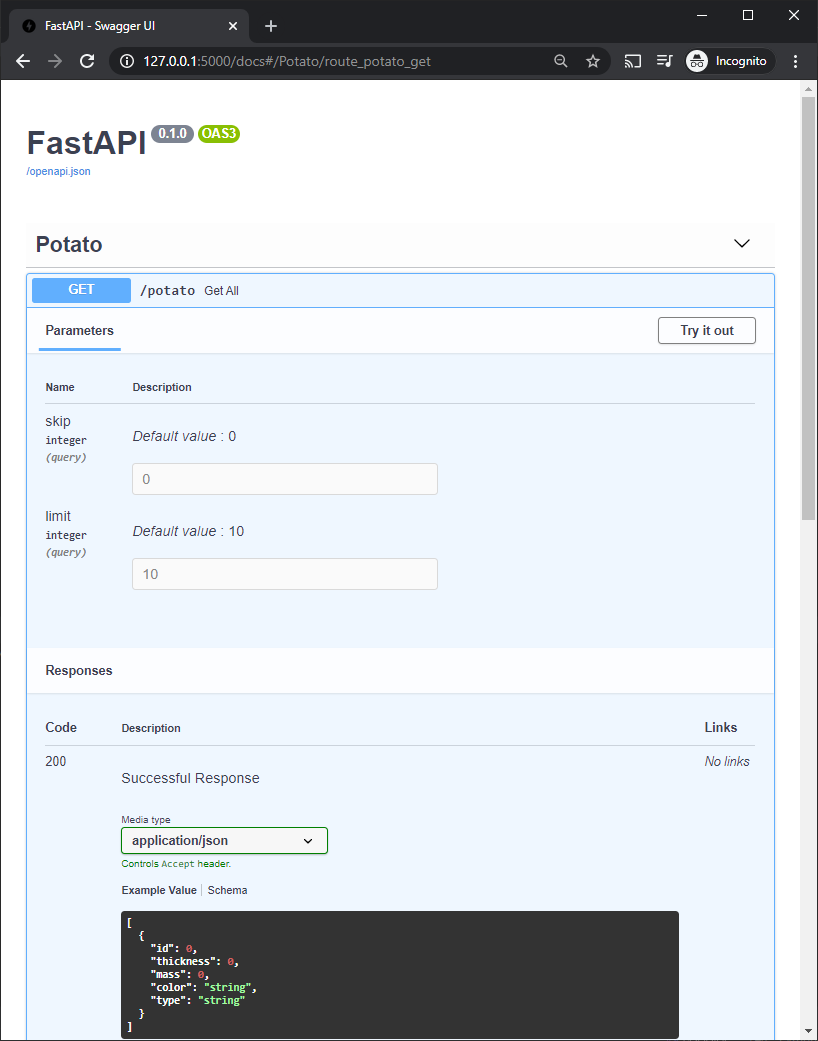Minimize the browser window
The width and height of the screenshot is (818, 1041).
tap(702, 15)
